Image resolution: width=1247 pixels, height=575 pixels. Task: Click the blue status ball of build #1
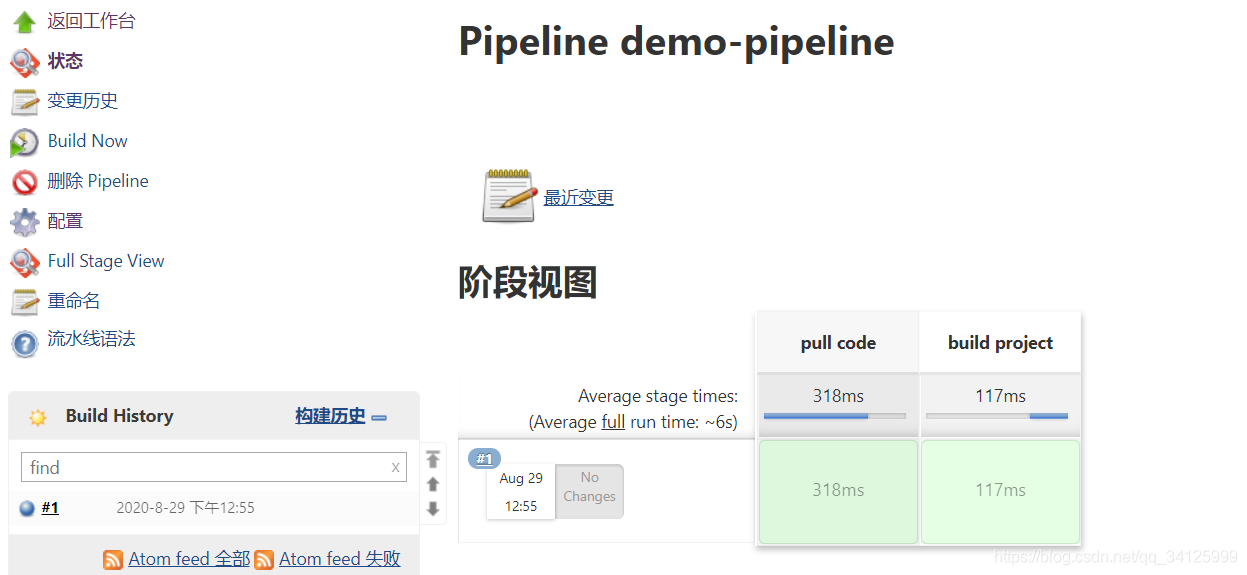(27, 508)
